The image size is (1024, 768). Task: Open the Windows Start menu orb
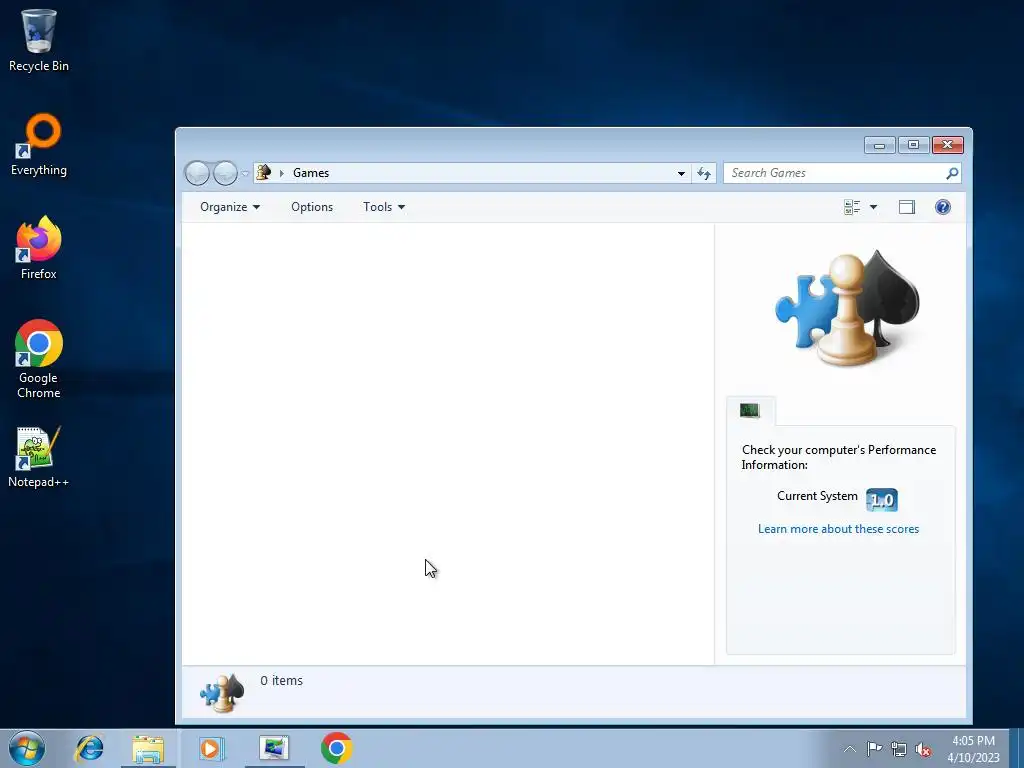coord(27,748)
